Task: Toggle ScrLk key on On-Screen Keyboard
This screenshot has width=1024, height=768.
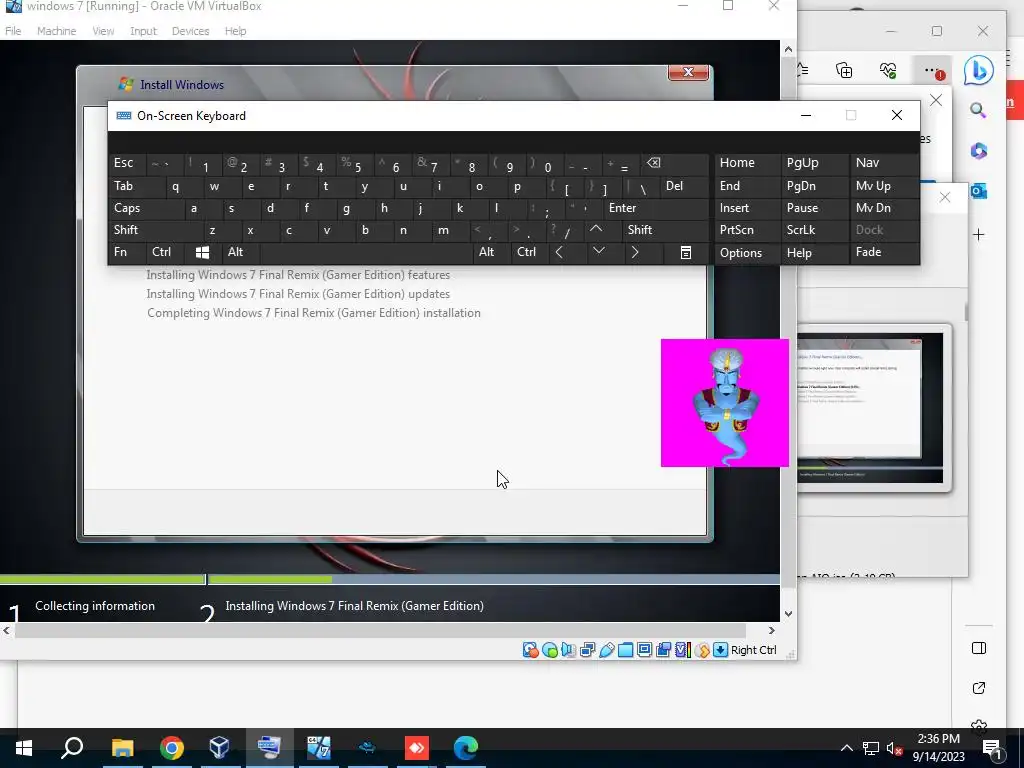Action: pos(814,230)
